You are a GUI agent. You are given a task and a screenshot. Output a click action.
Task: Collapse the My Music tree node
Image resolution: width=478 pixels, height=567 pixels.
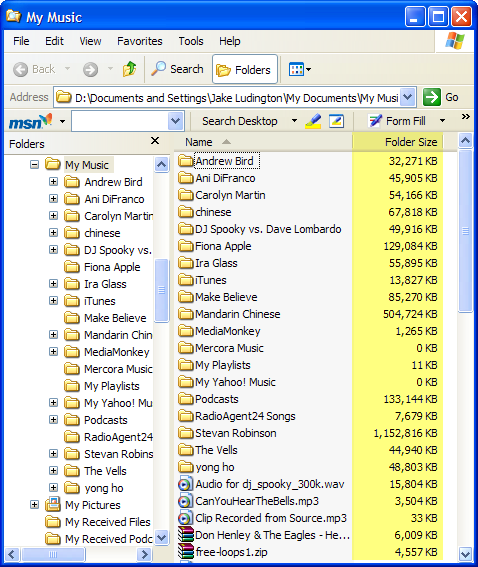[34, 165]
